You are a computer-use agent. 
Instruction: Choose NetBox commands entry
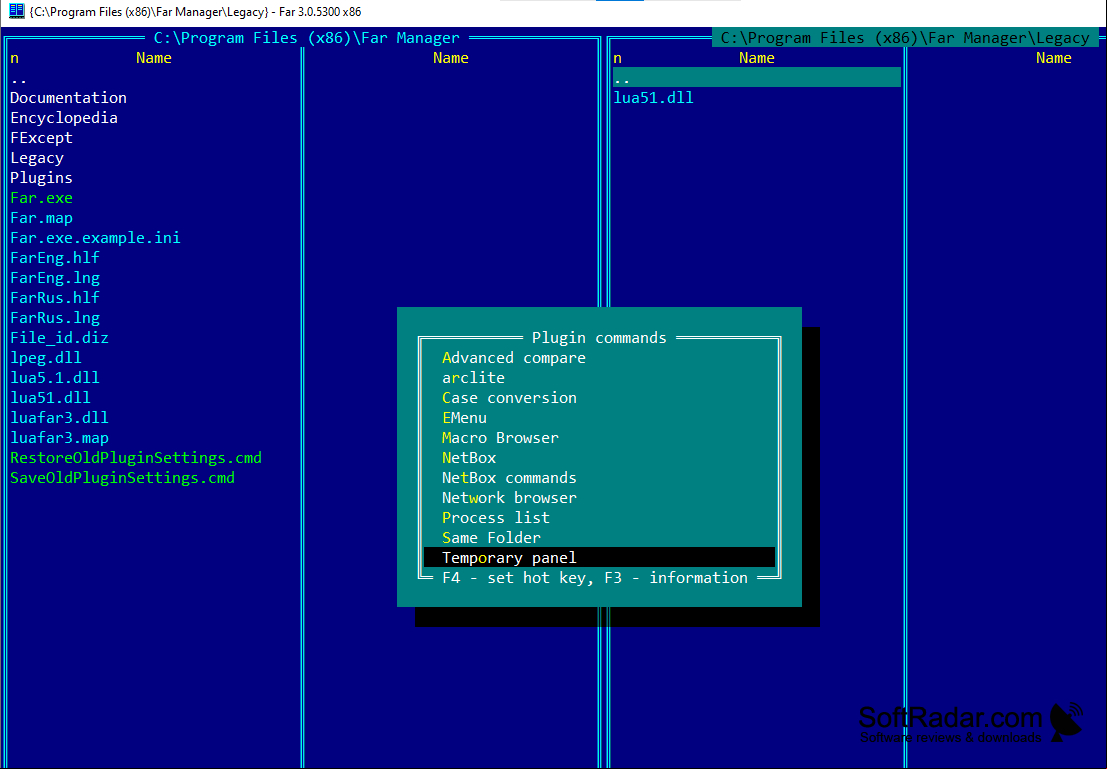click(509, 478)
